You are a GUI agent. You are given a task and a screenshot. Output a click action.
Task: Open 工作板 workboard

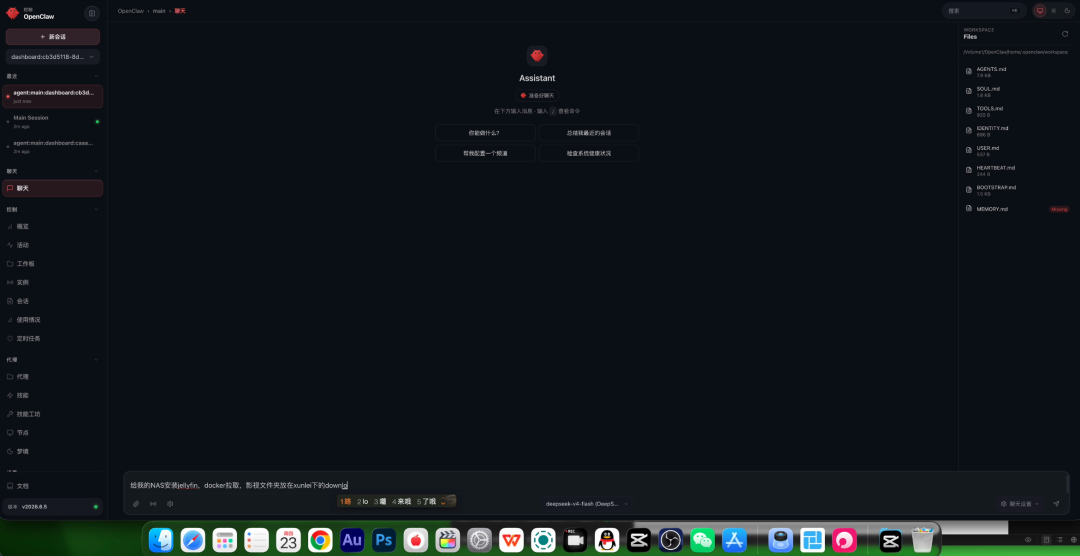click(x=52, y=263)
